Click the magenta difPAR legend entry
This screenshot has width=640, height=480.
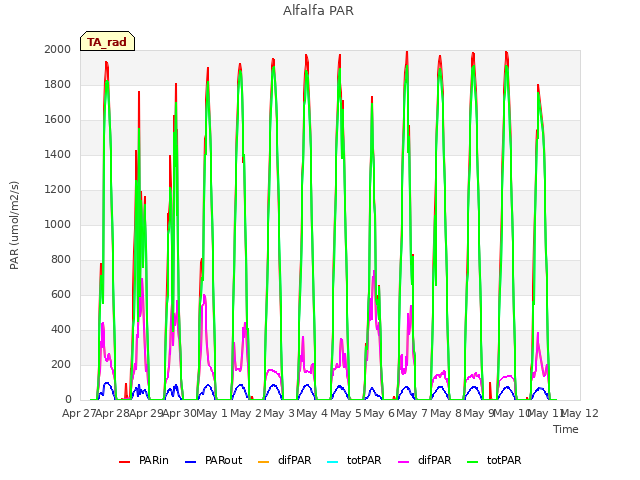tap(424, 460)
